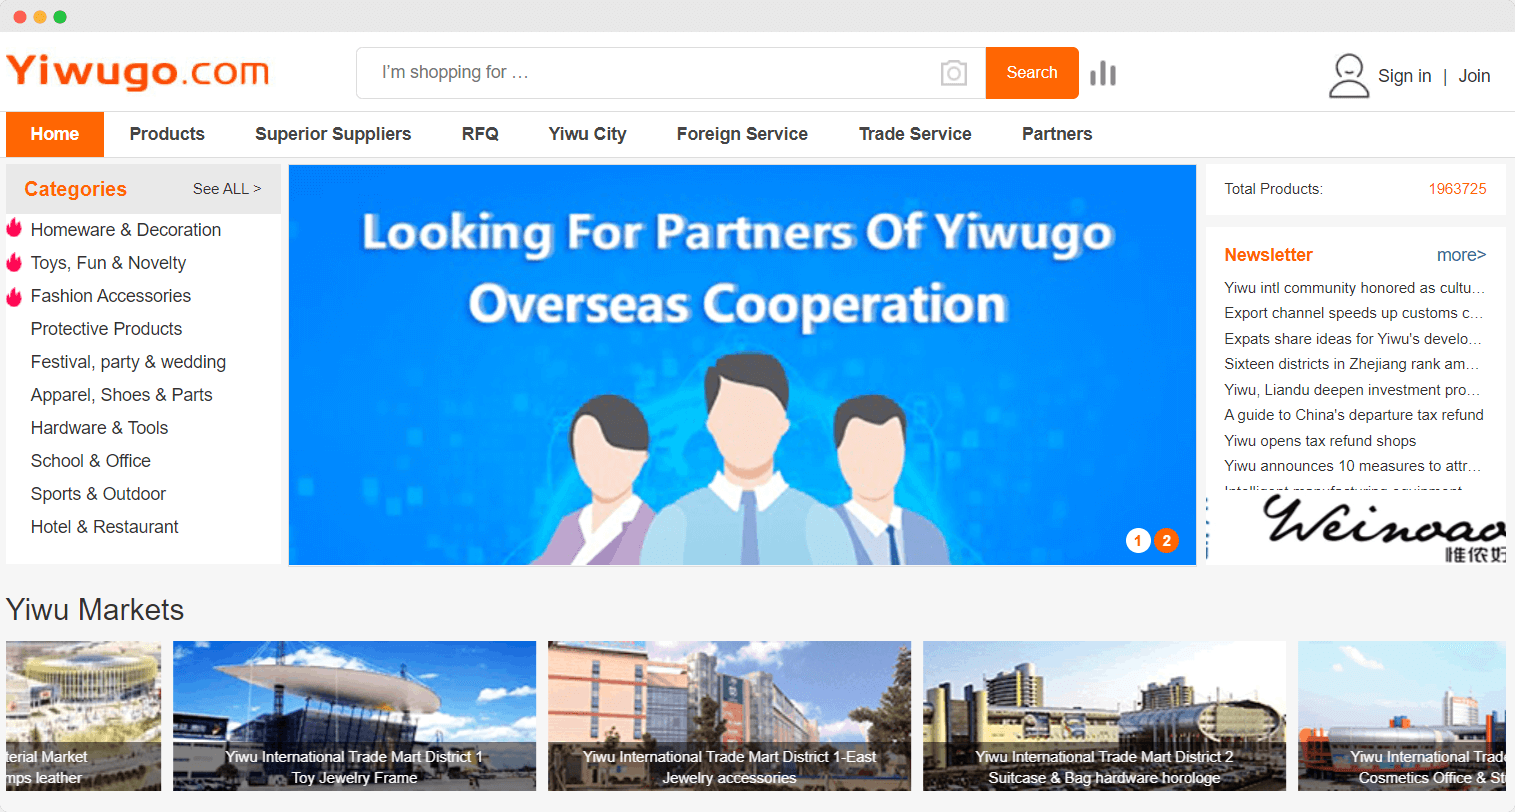Open the Superior Suppliers tab
1515x812 pixels.
coord(333,134)
